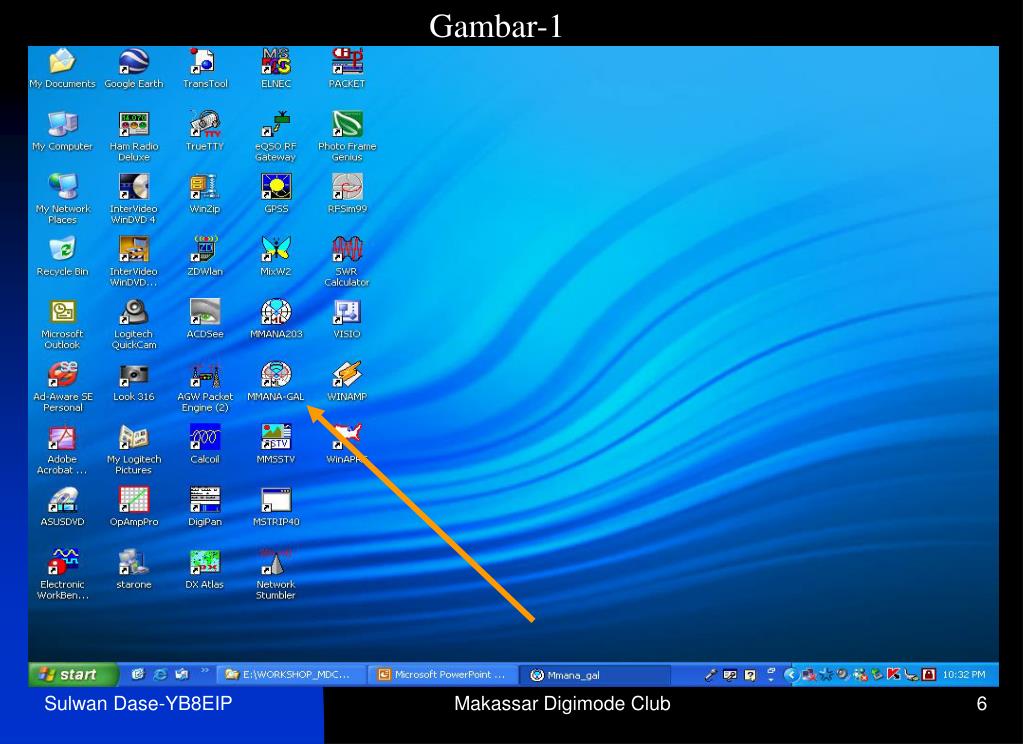Click the taskbar clock showing 10:32 PM
This screenshot has height=744, width=1023.
click(964, 675)
